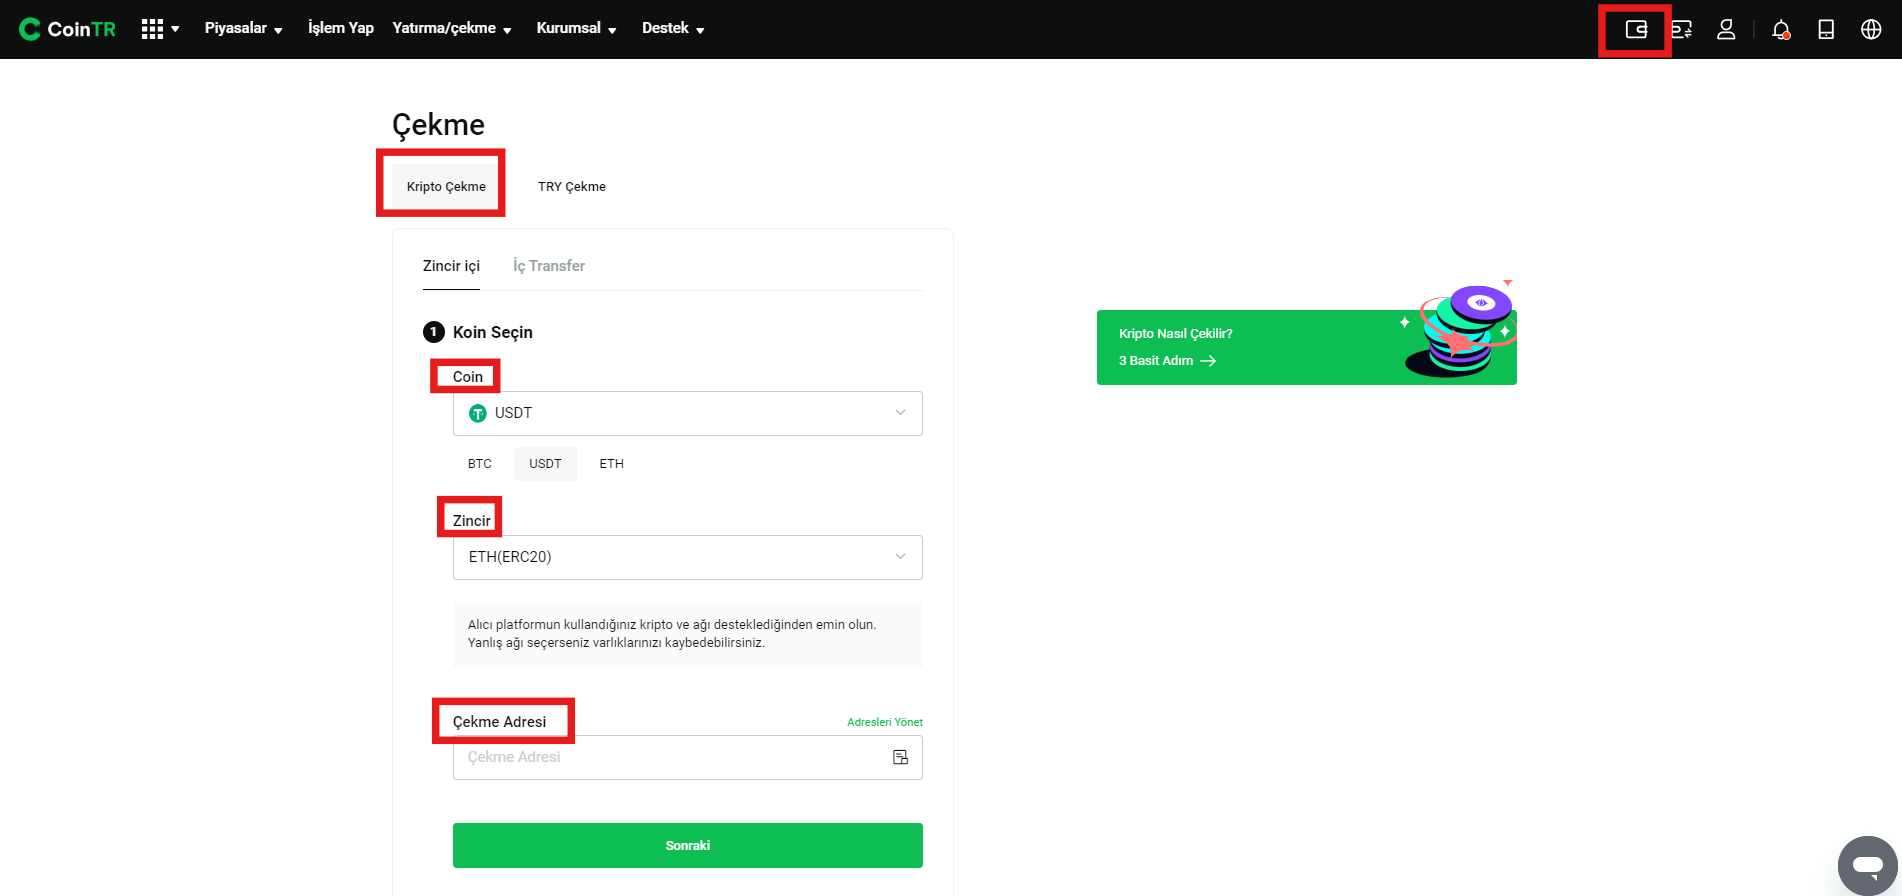1902x896 pixels.
Task: Open the Zincir dropdown showing ETH(ERC20)
Action: (688, 557)
